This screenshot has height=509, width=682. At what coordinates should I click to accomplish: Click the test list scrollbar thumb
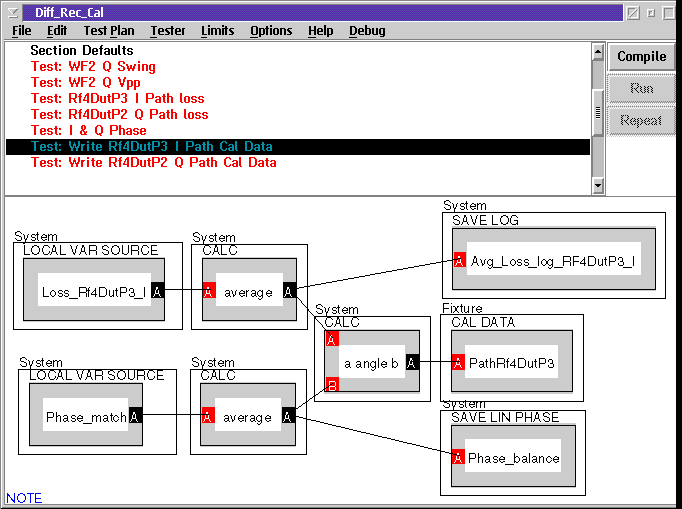[598, 112]
